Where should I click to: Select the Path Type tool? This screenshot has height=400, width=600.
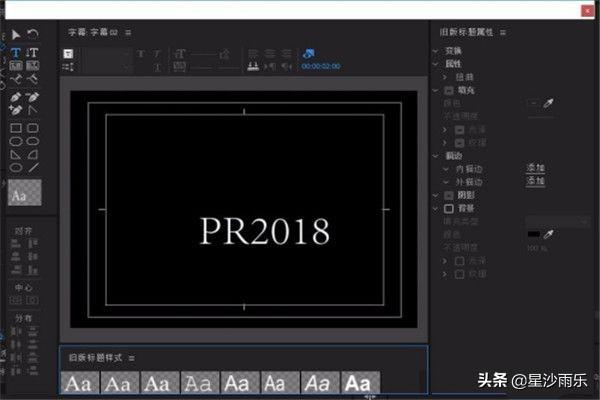pyautogui.click(x=16, y=80)
